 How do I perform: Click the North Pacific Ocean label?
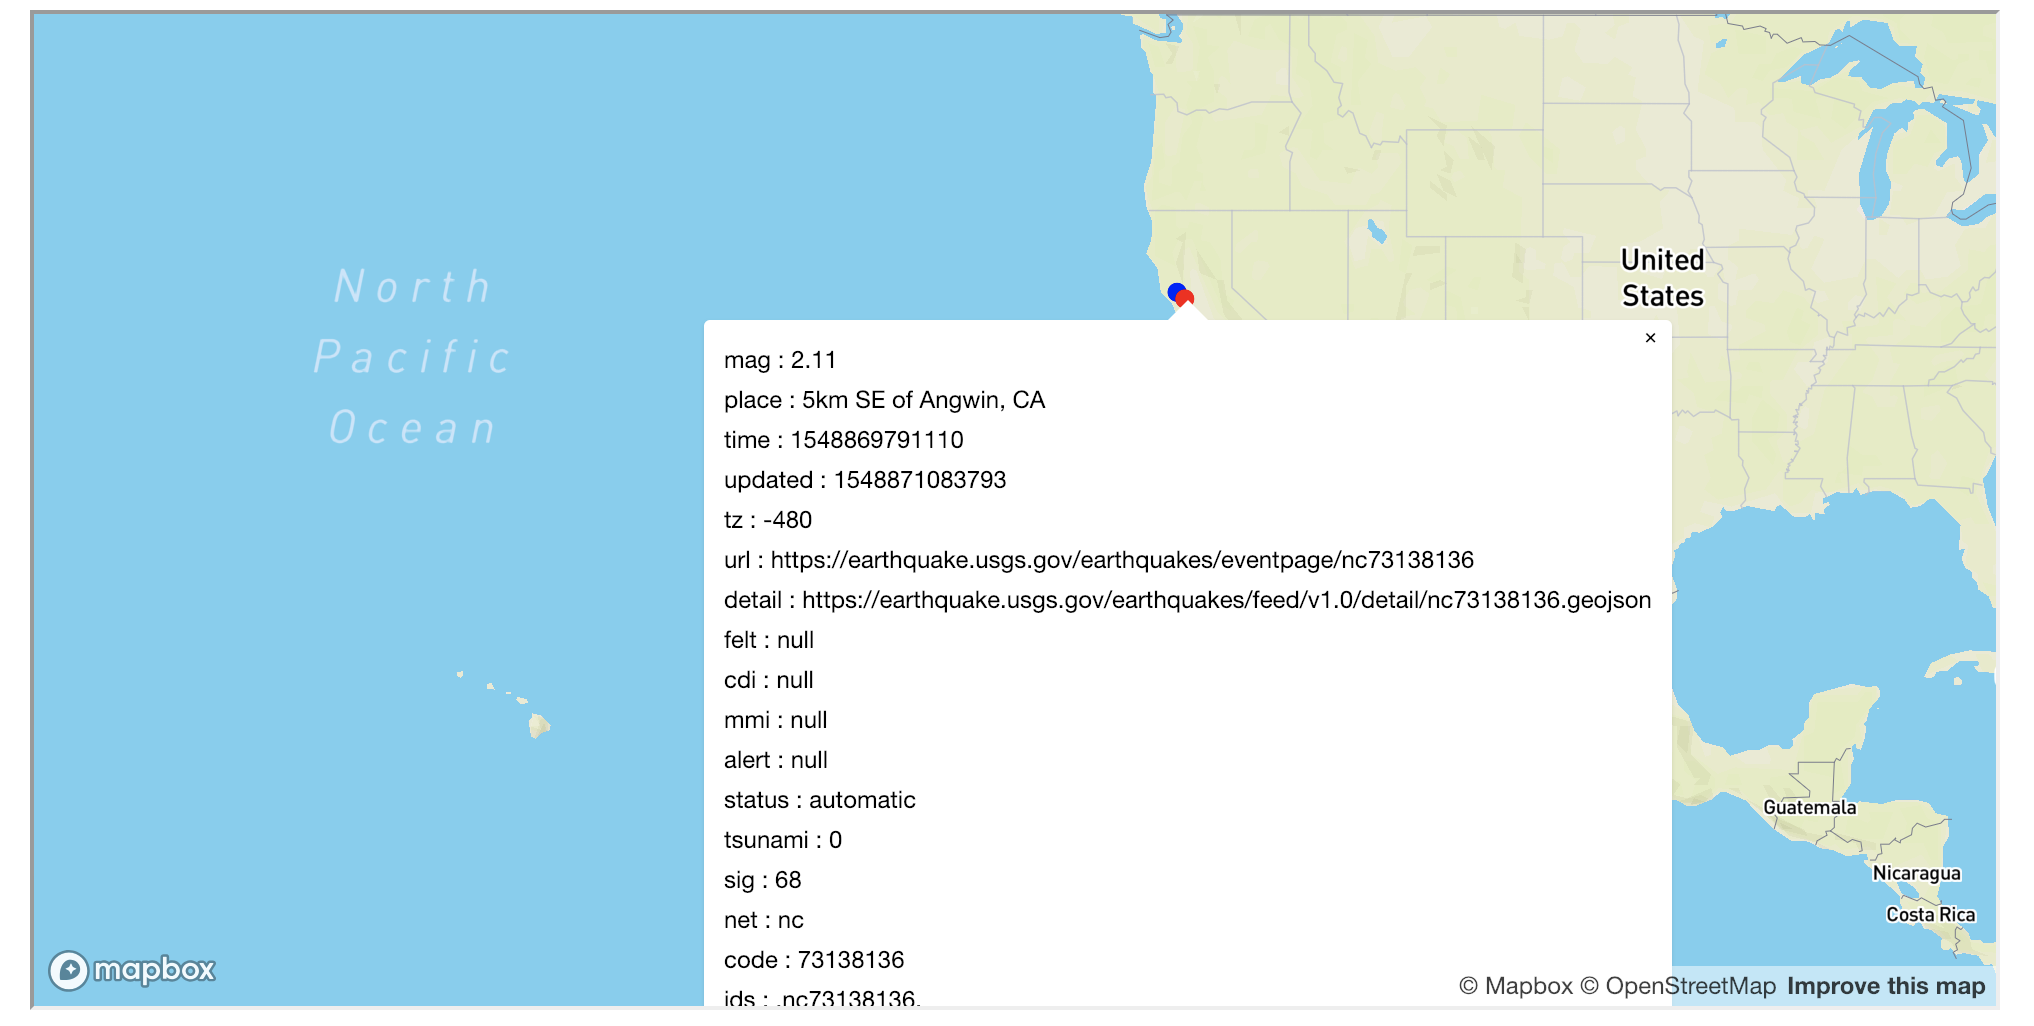point(411,355)
